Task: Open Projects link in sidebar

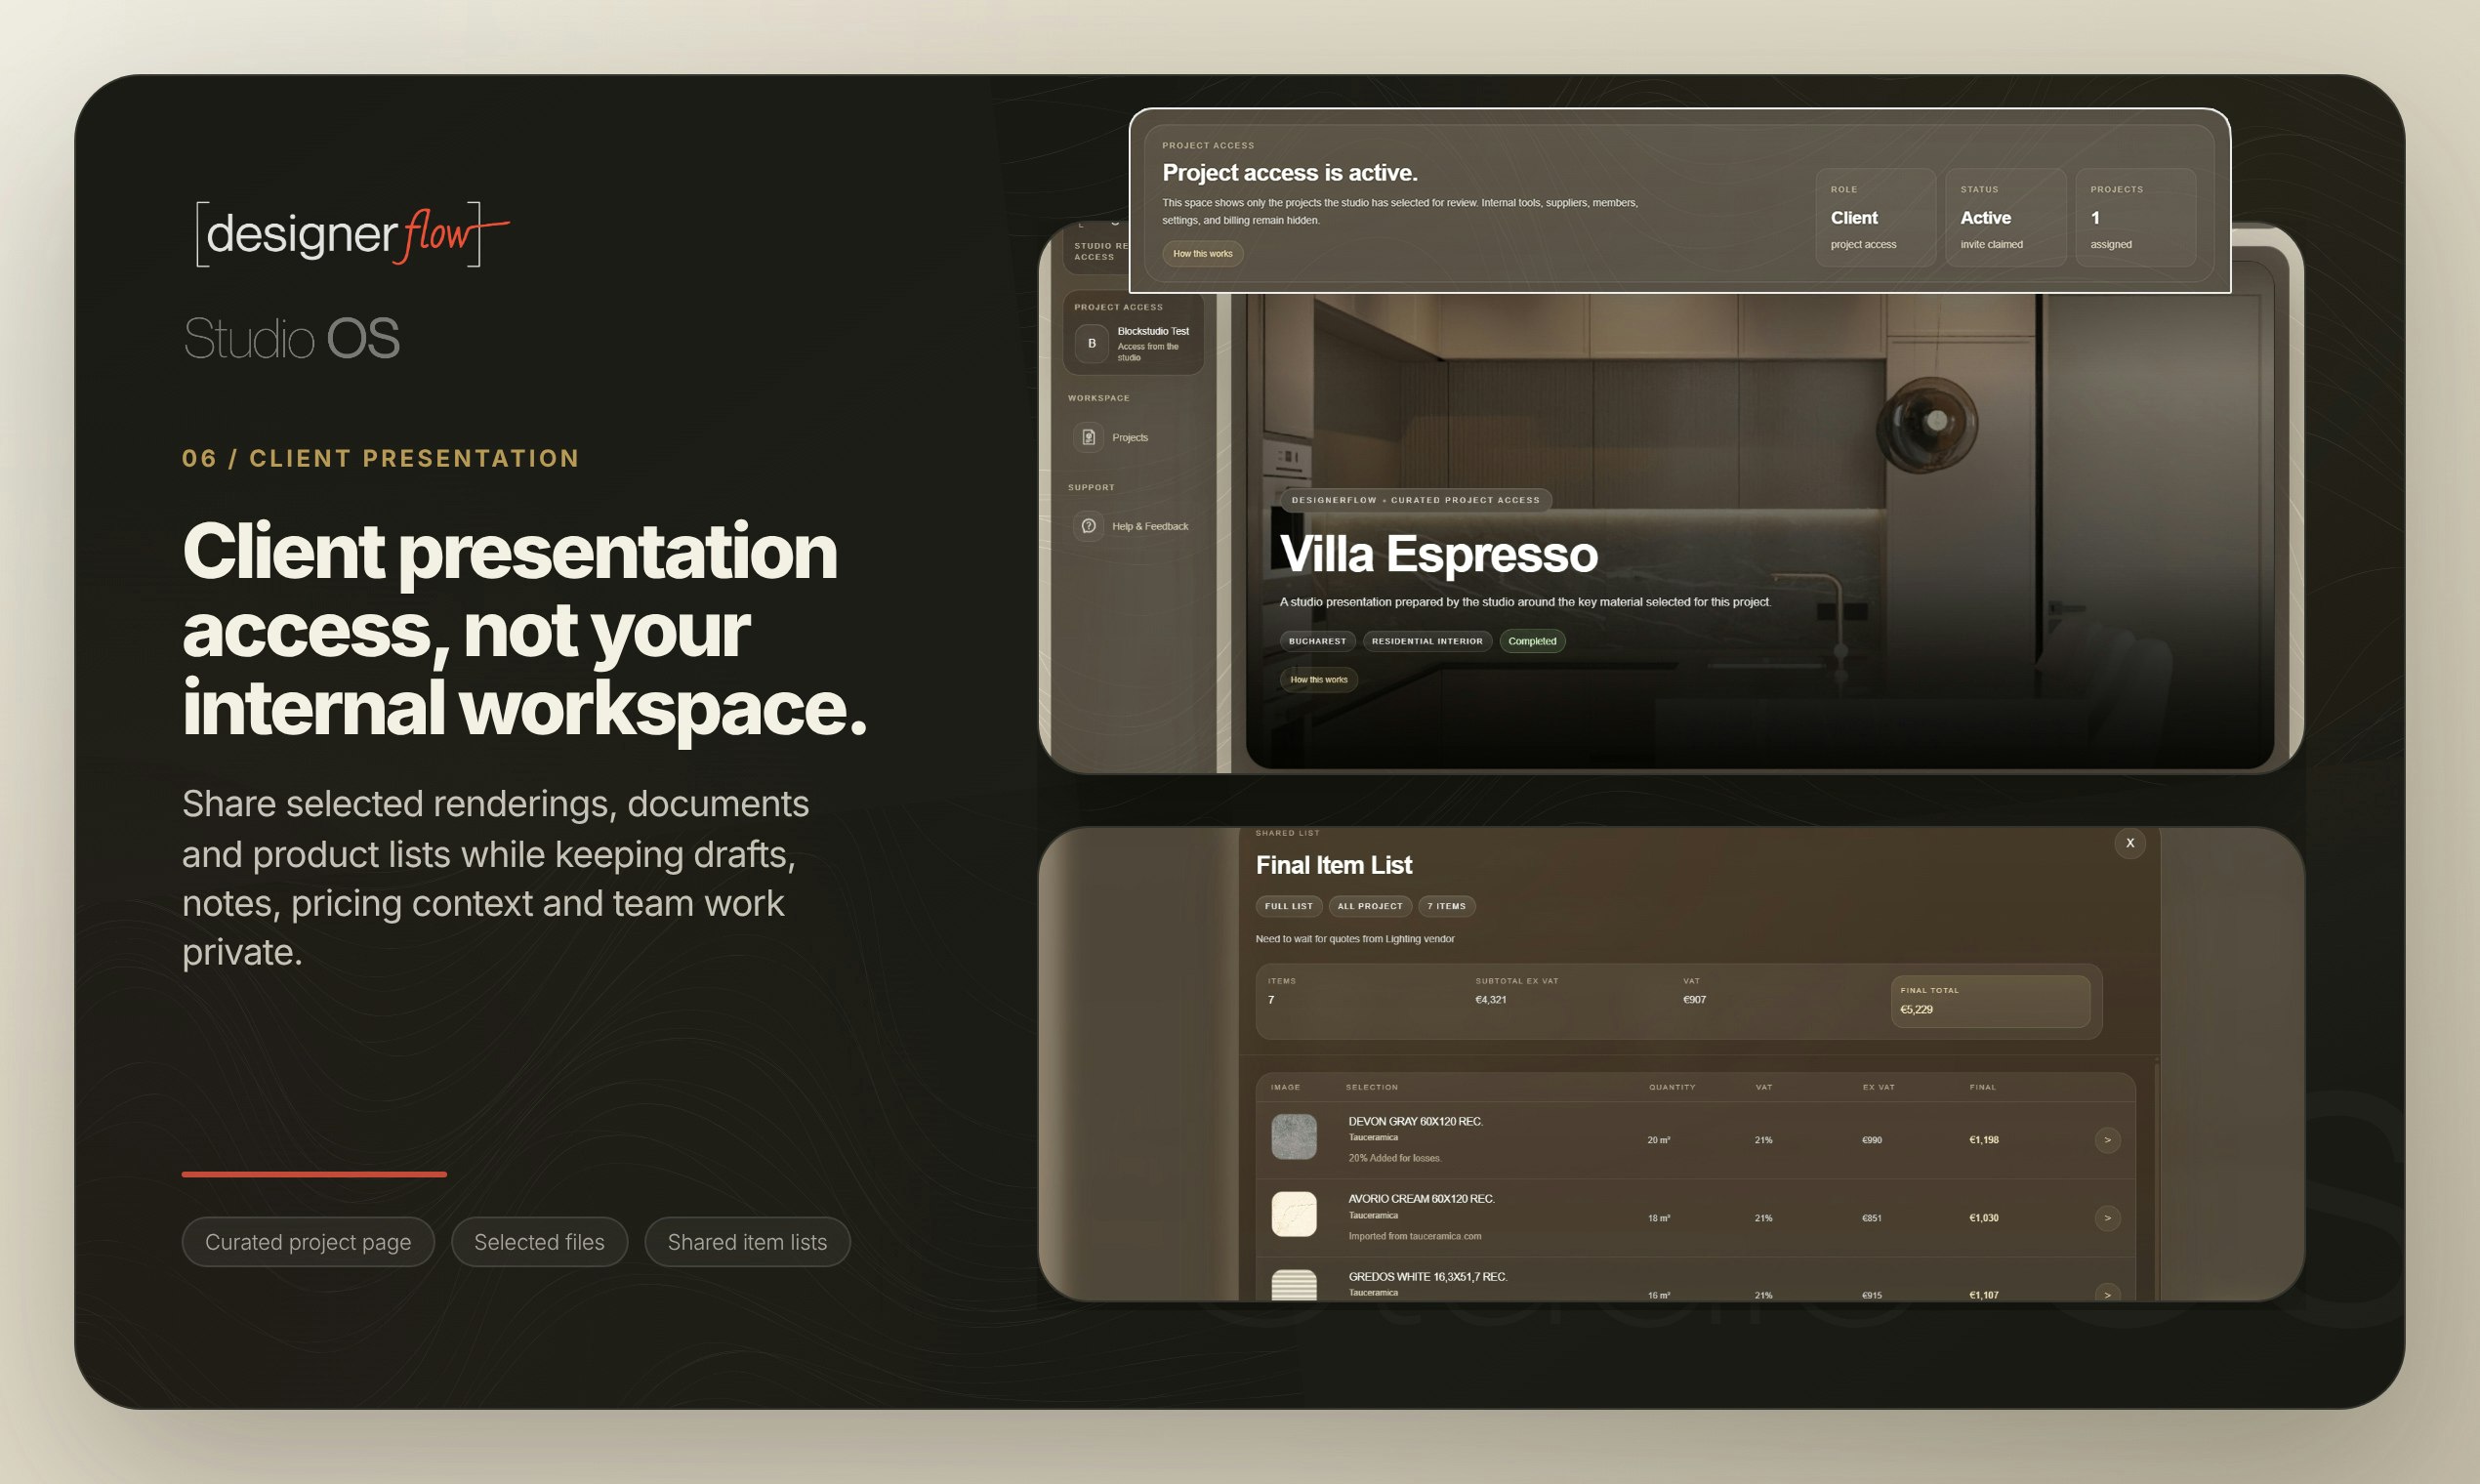Action: [1130, 437]
